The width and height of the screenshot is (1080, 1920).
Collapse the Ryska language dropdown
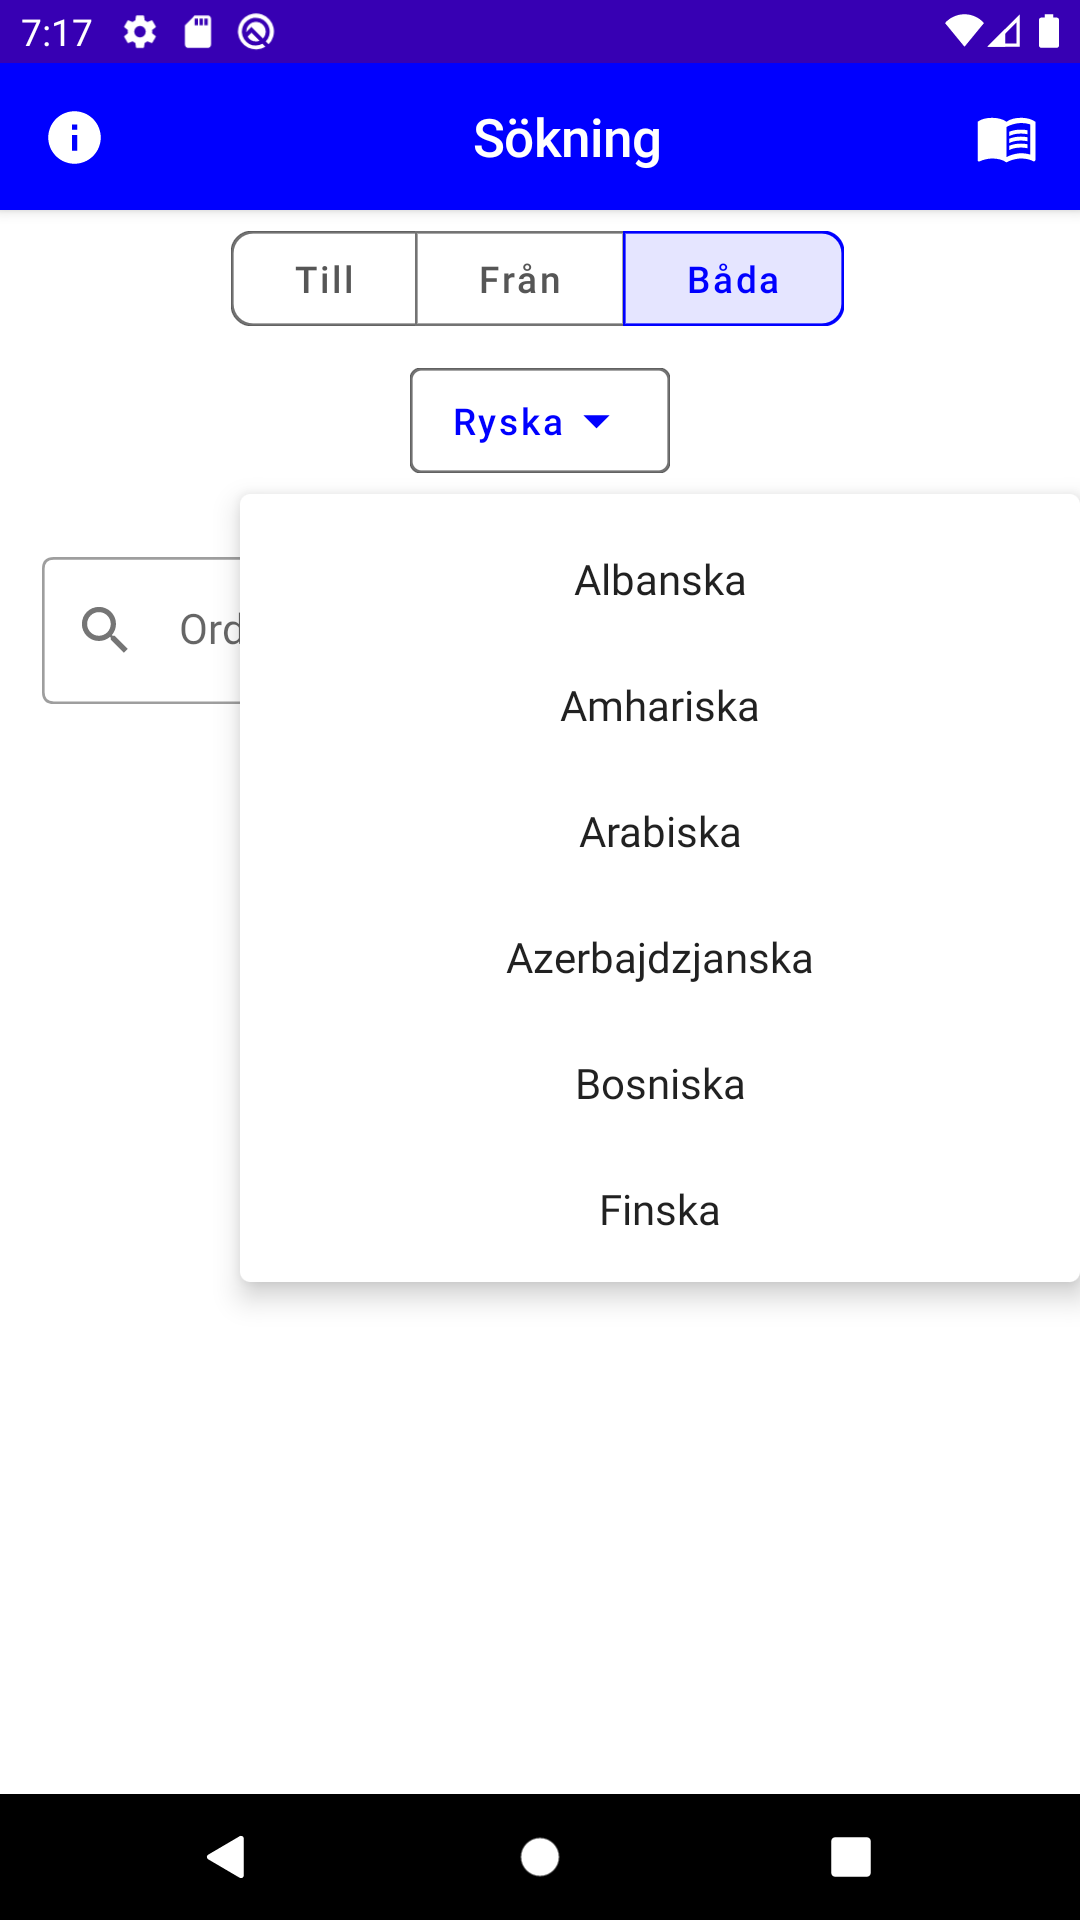point(509,422)
